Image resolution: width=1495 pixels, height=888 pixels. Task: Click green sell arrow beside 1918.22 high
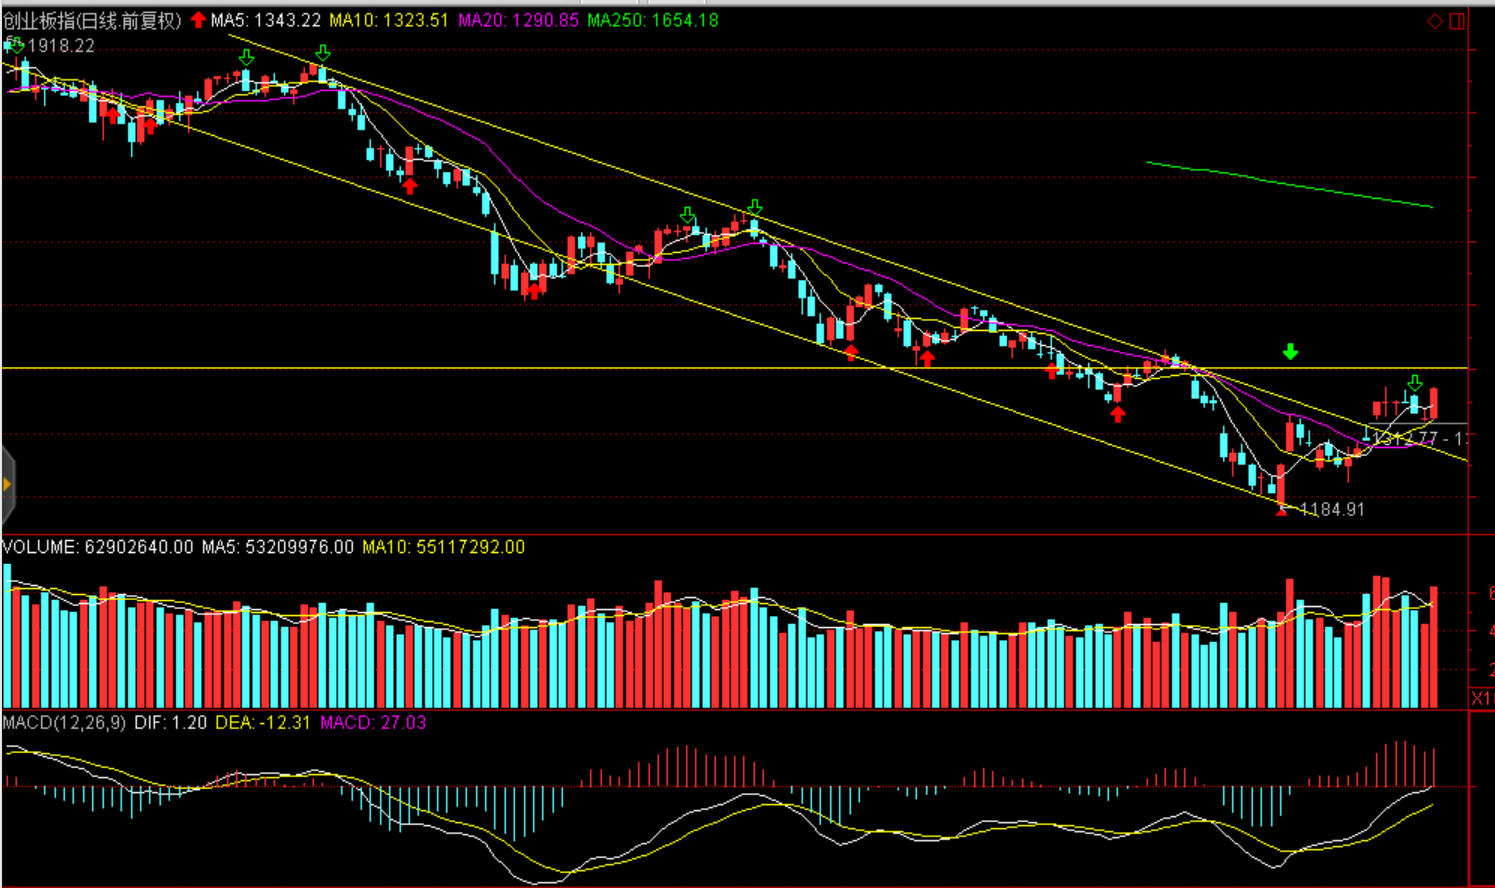[14, 44]
